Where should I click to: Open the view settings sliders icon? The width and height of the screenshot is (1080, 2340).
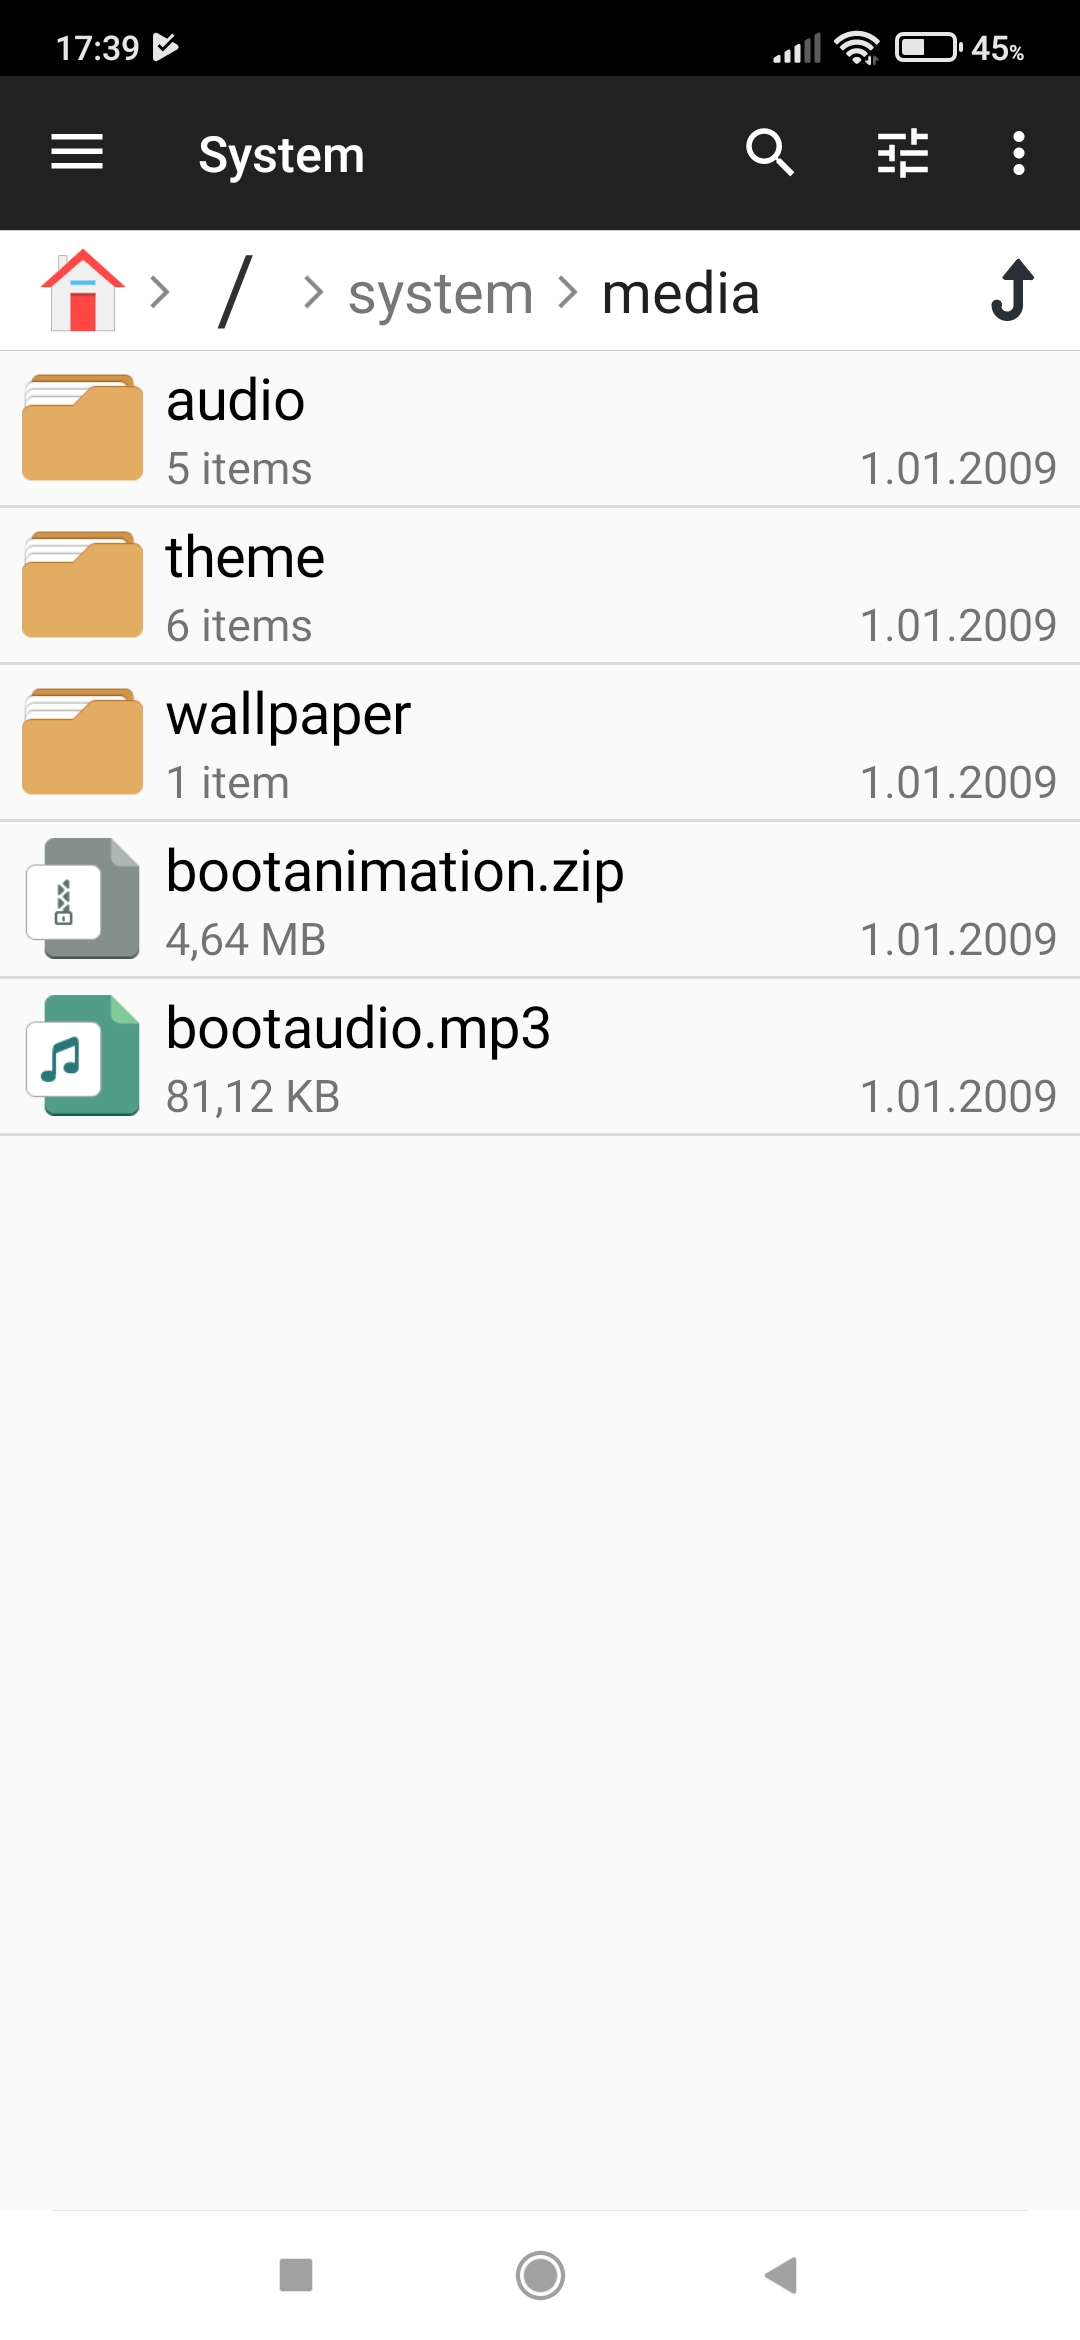903,153
